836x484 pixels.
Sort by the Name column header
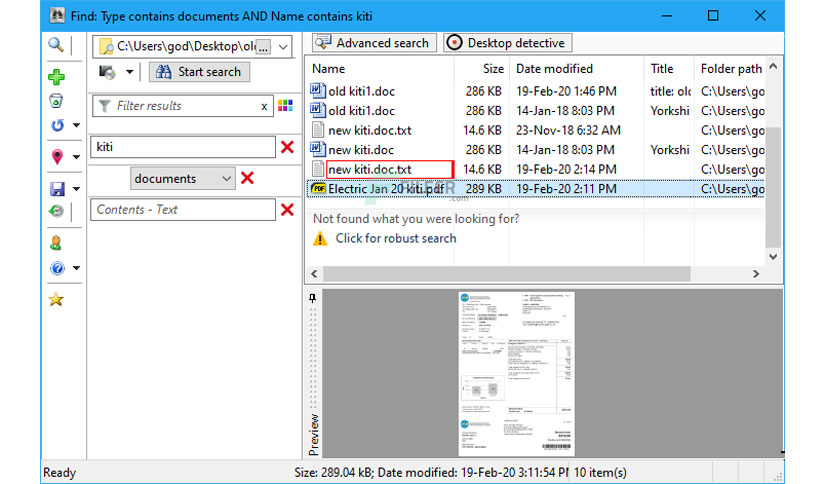328,69
